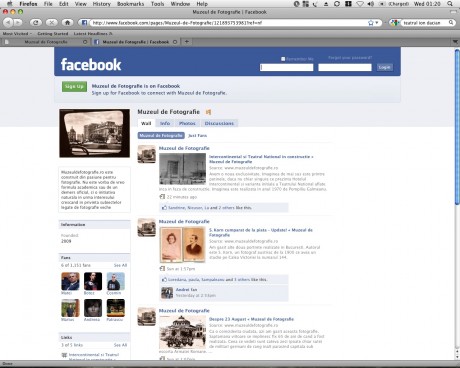
Task: Open the 'Forgot your password?' link
Action: point(350,58)
